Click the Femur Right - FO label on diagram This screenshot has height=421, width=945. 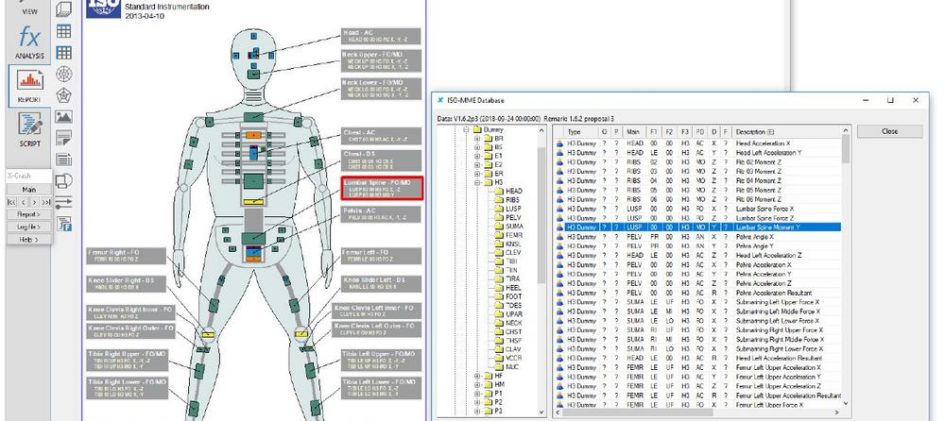tap(126, 256)
